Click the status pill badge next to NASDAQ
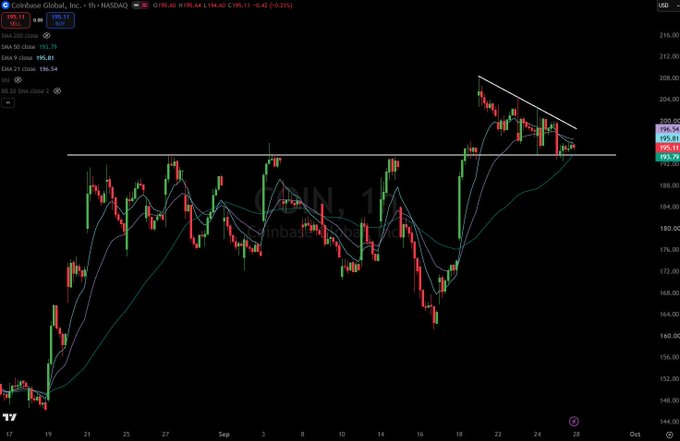This screenshot has width=680, height=441. [x=140, y=5]
